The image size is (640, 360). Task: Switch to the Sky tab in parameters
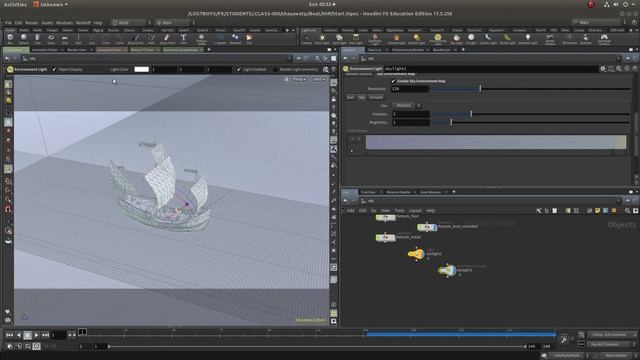pos(362,98)
